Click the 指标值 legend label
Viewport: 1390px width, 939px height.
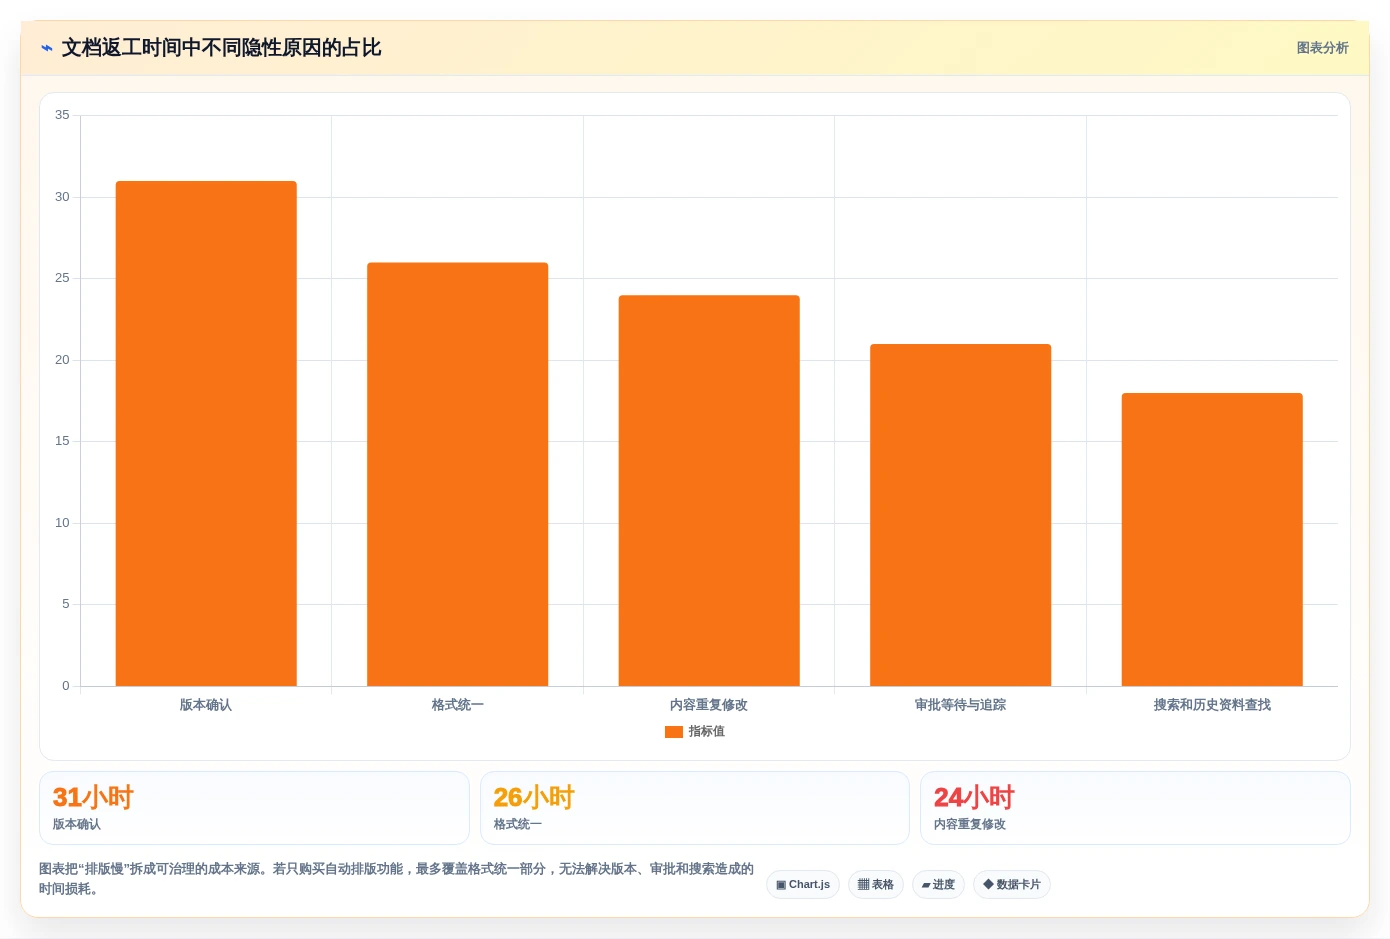706,732
